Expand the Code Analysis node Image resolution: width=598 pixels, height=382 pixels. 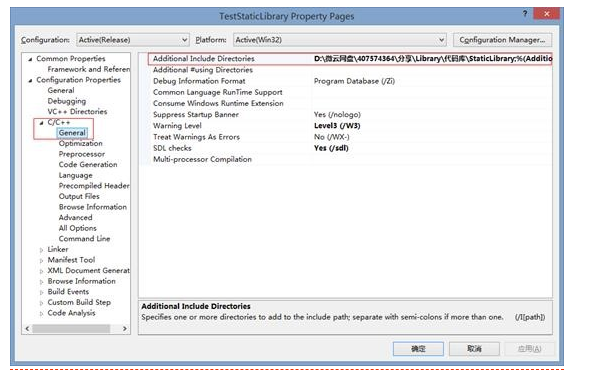coord(41,314)
